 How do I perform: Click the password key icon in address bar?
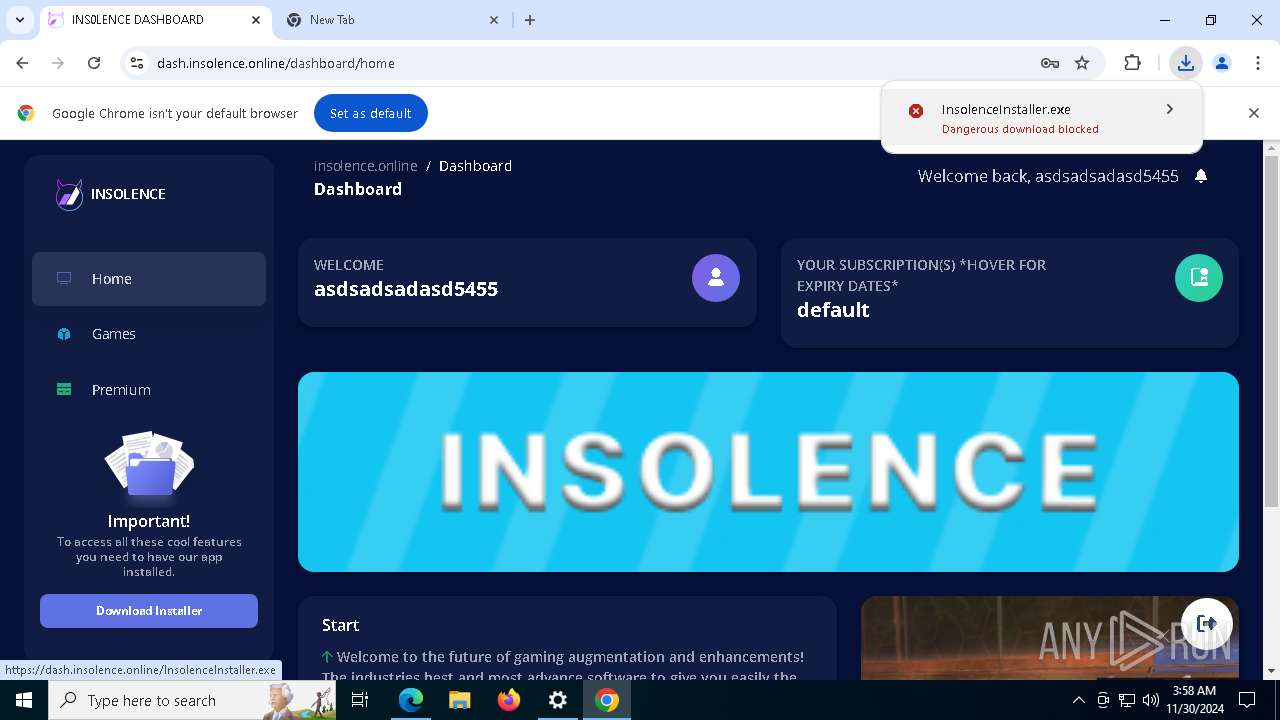[x=1050, y=63]
